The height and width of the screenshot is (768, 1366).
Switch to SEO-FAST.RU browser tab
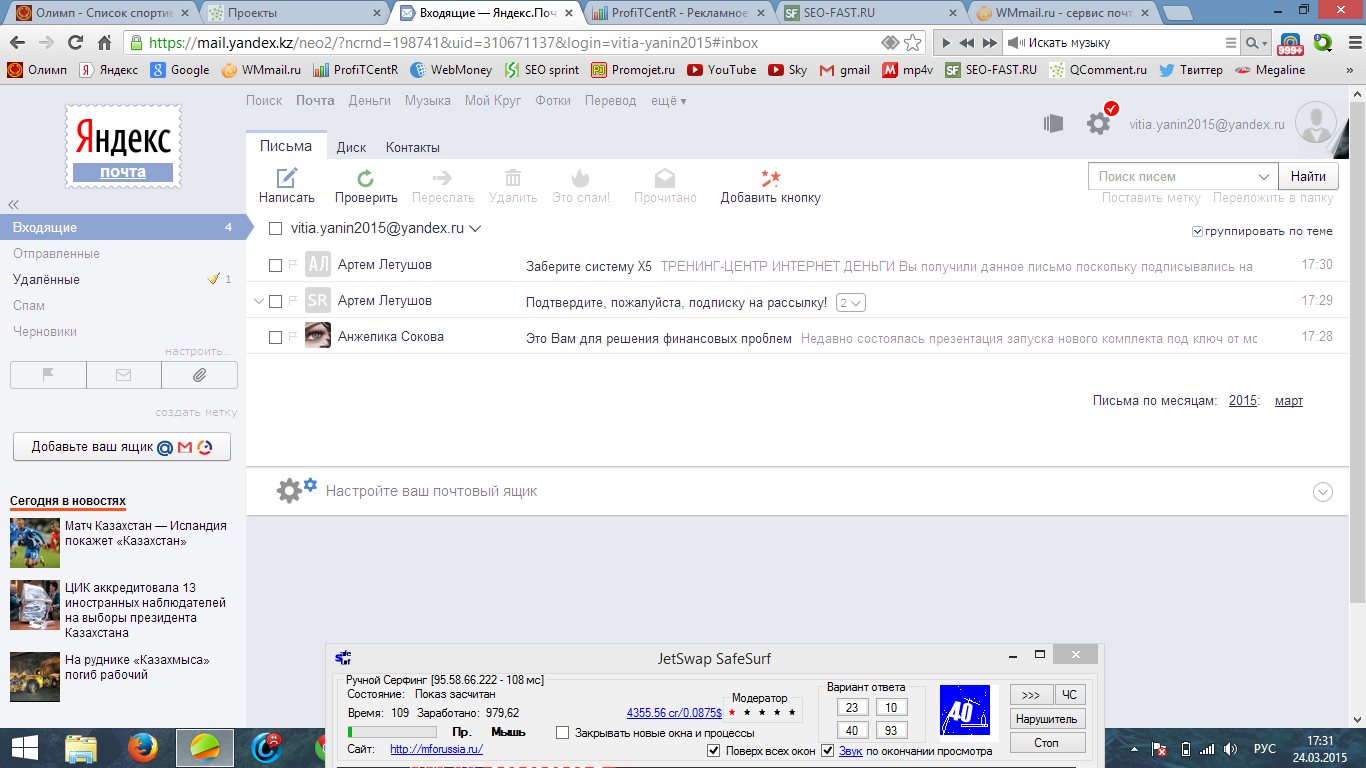click(x=870, y=14)
